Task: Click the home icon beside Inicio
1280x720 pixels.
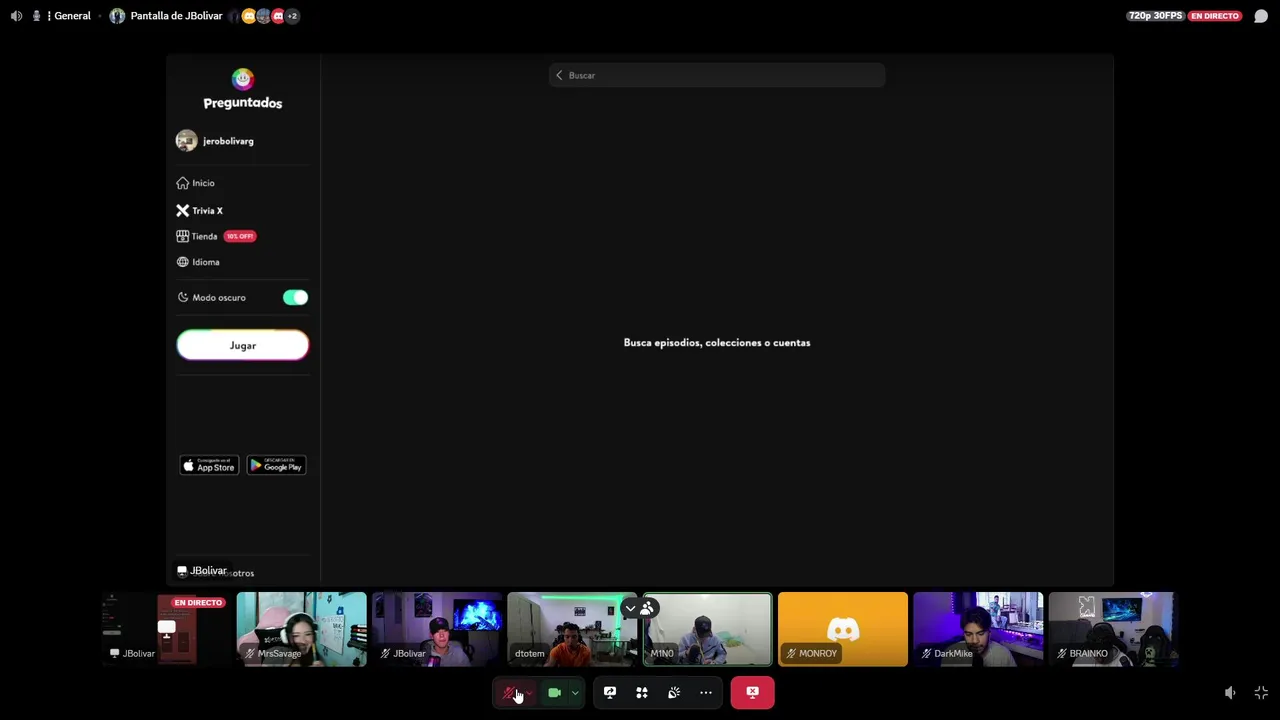Action: click(183, 183)
